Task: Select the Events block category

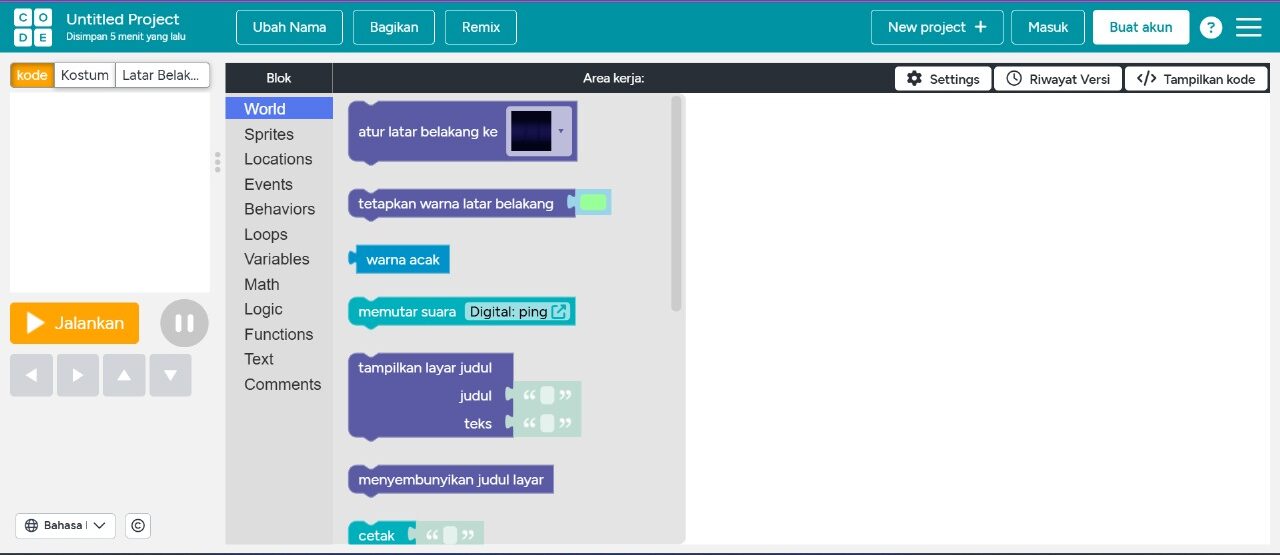Action: click(268, 184)
